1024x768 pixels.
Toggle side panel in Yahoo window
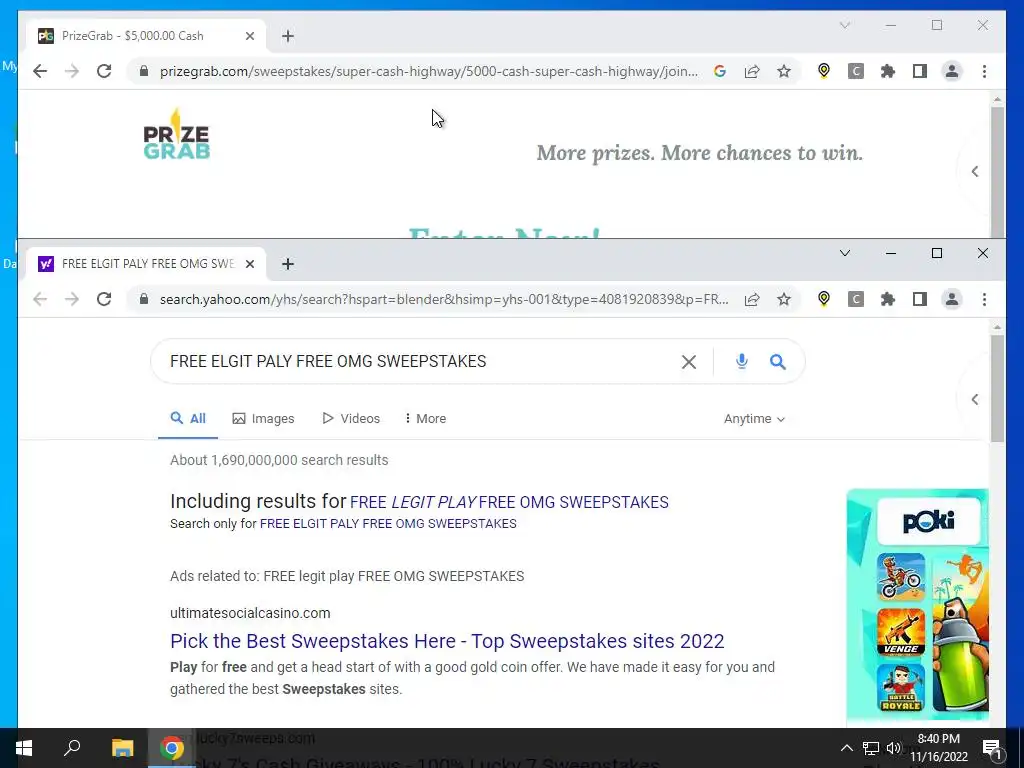920,299
